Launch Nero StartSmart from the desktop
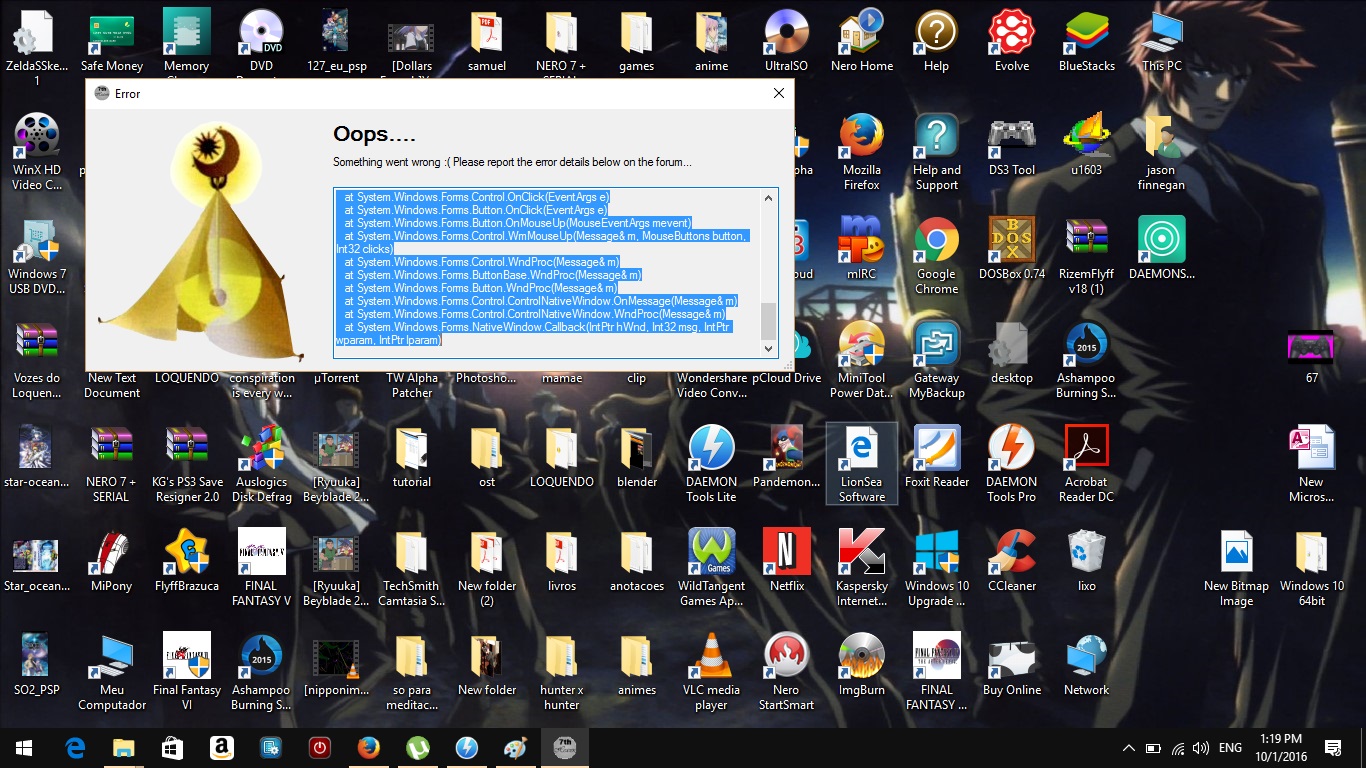Screen dimensions: 1366x768 [x=786, y=673]
